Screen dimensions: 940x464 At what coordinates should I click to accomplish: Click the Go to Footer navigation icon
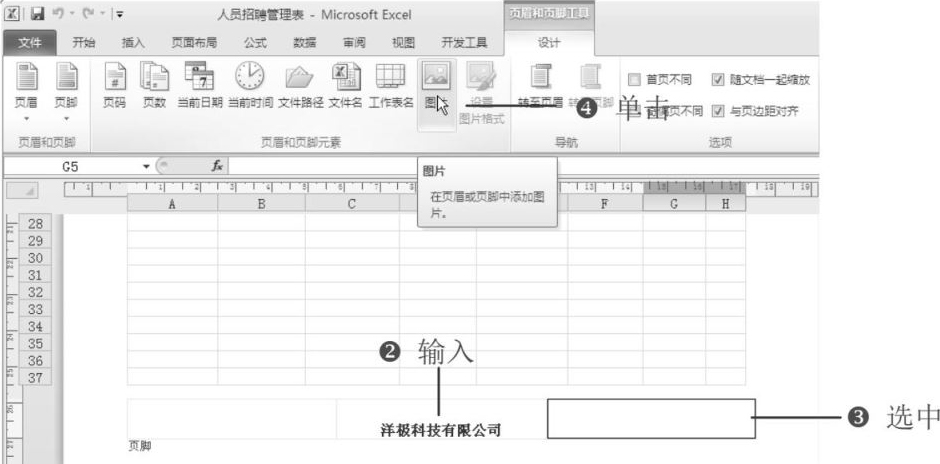tap(590, 76)
